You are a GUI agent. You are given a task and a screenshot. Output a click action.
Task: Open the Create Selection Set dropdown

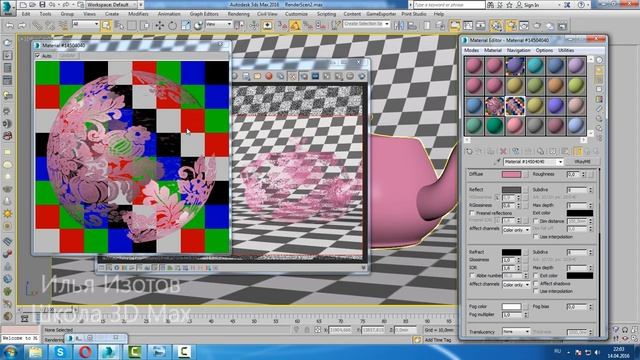[x=366, y=24]
